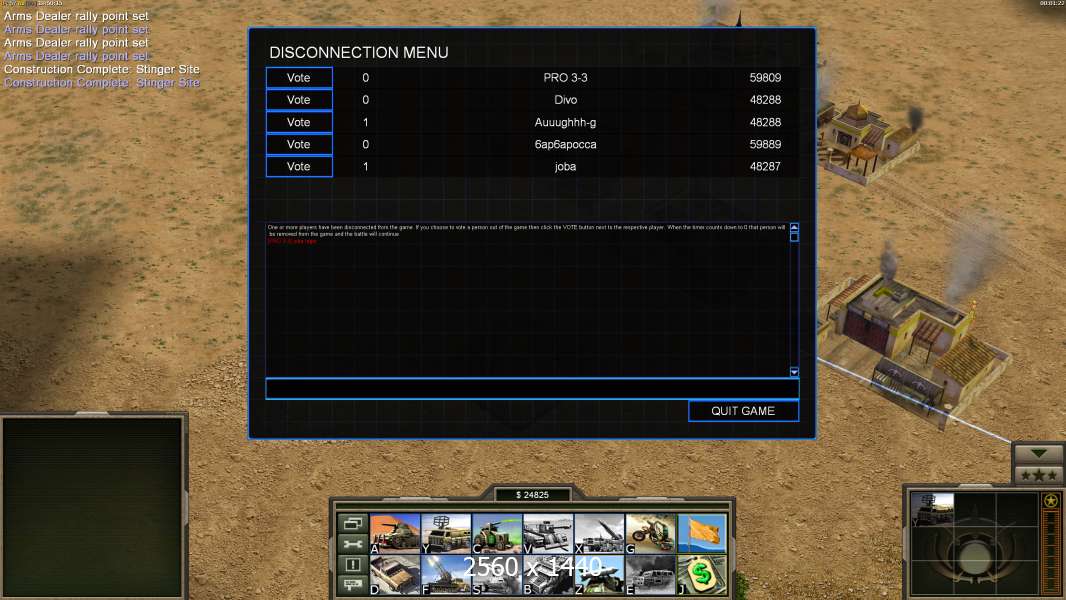Click the timer value 59889
Image resolution: width=1066 pixels, height=600 pixels.
765,144
